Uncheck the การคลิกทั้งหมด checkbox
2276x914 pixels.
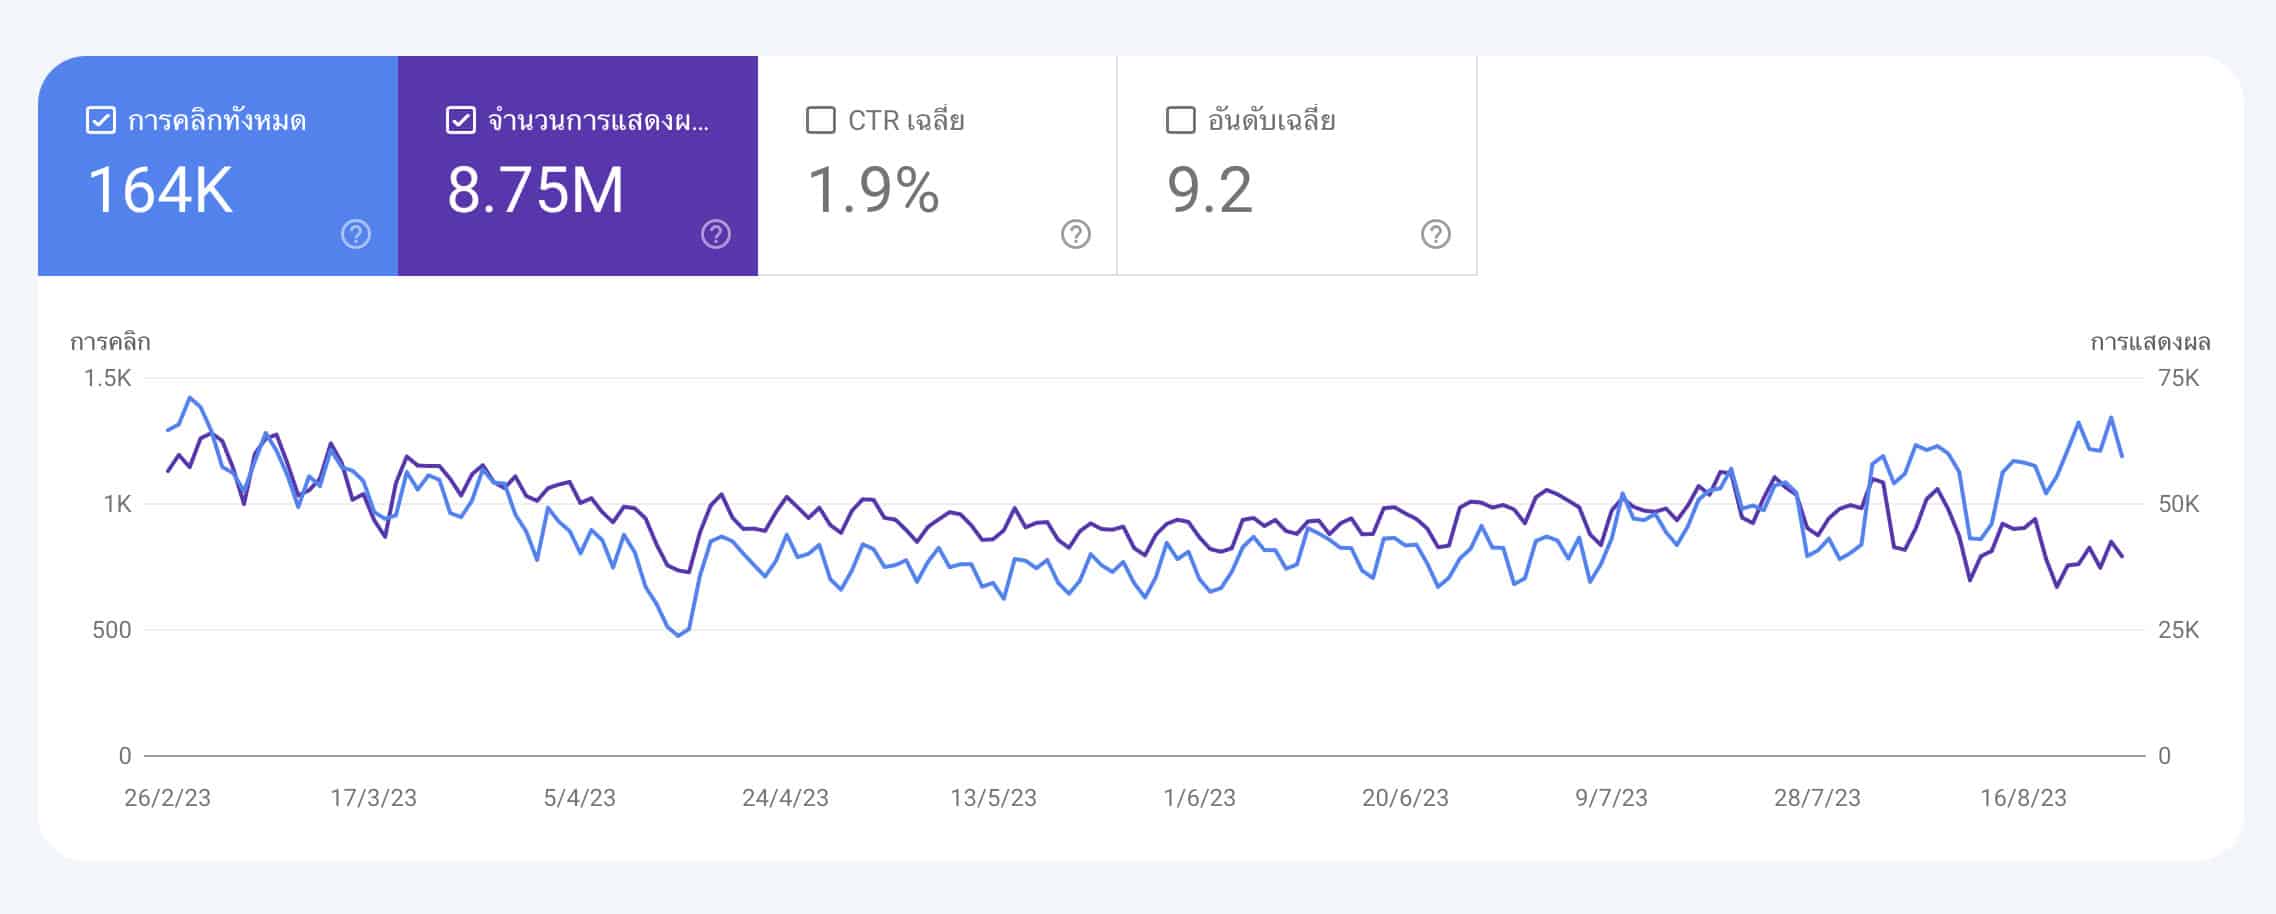(101, 121)
